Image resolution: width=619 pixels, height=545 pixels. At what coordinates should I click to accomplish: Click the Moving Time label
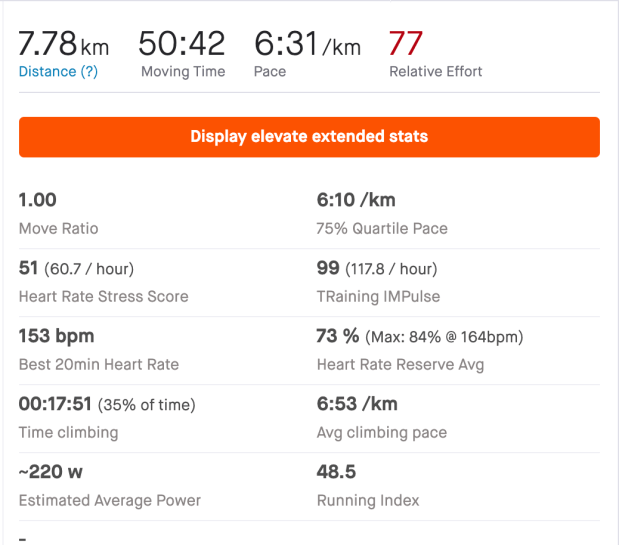pos(183,72)
